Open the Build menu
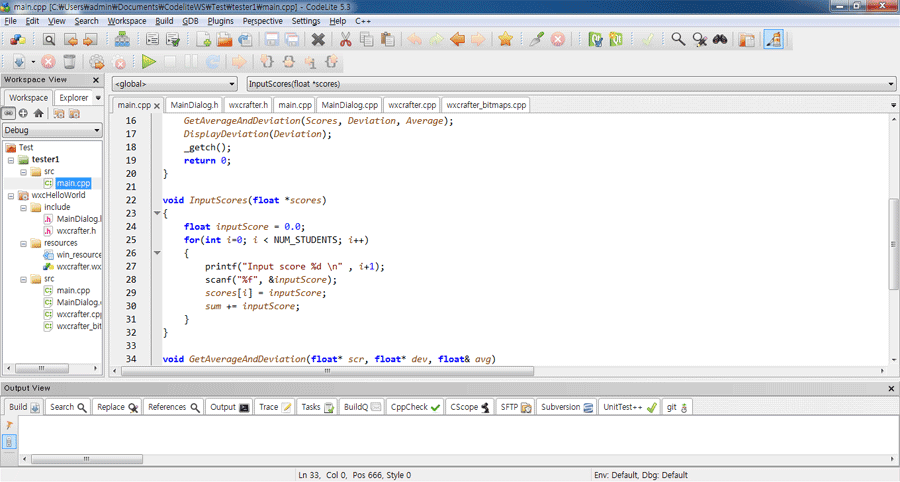900x482 pixels. pyautogui.click(x=164, y=21)
